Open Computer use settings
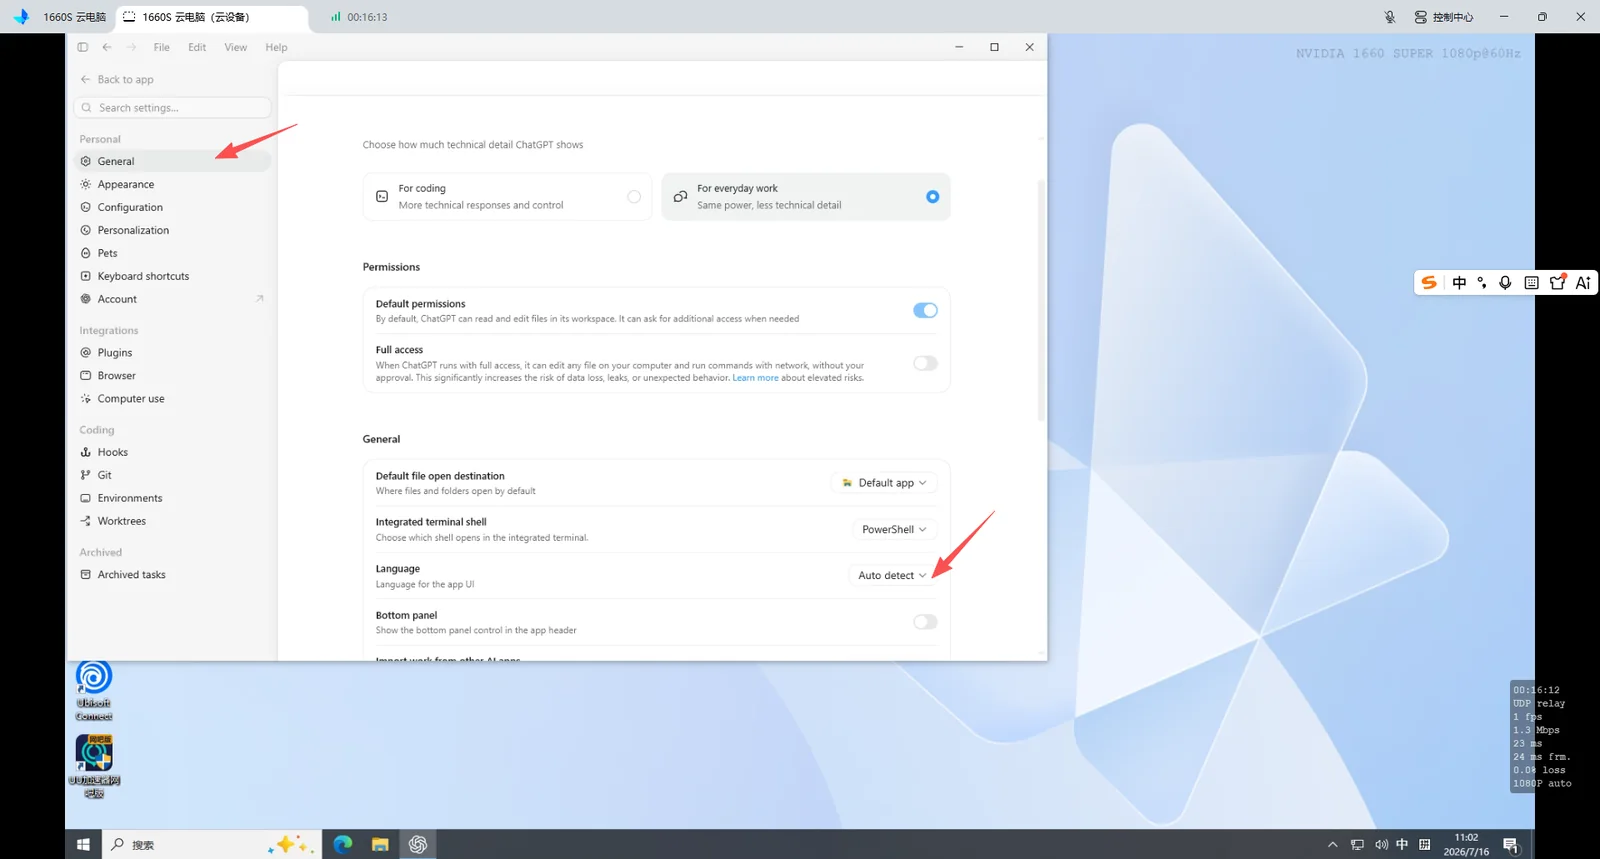The image size is (1600, 859). [172, 399]
